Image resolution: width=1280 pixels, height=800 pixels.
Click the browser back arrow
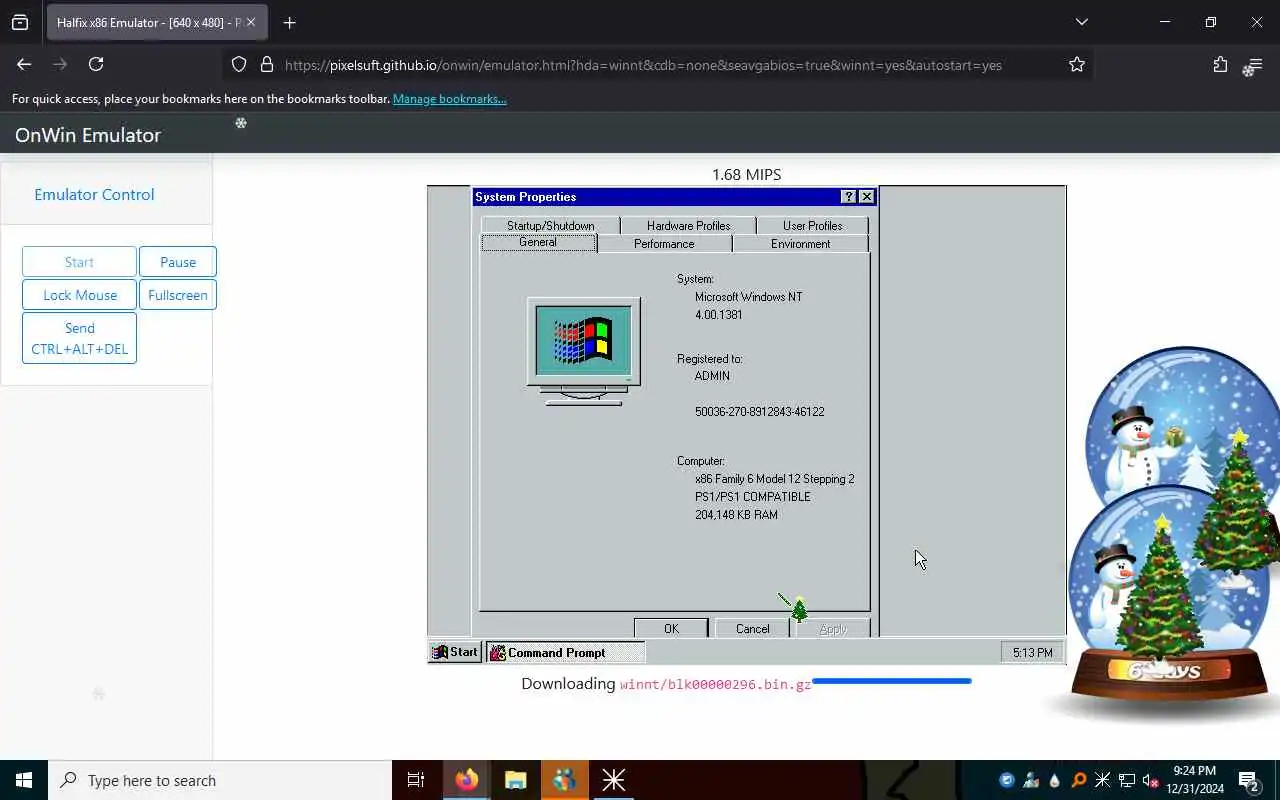(24, 64)
